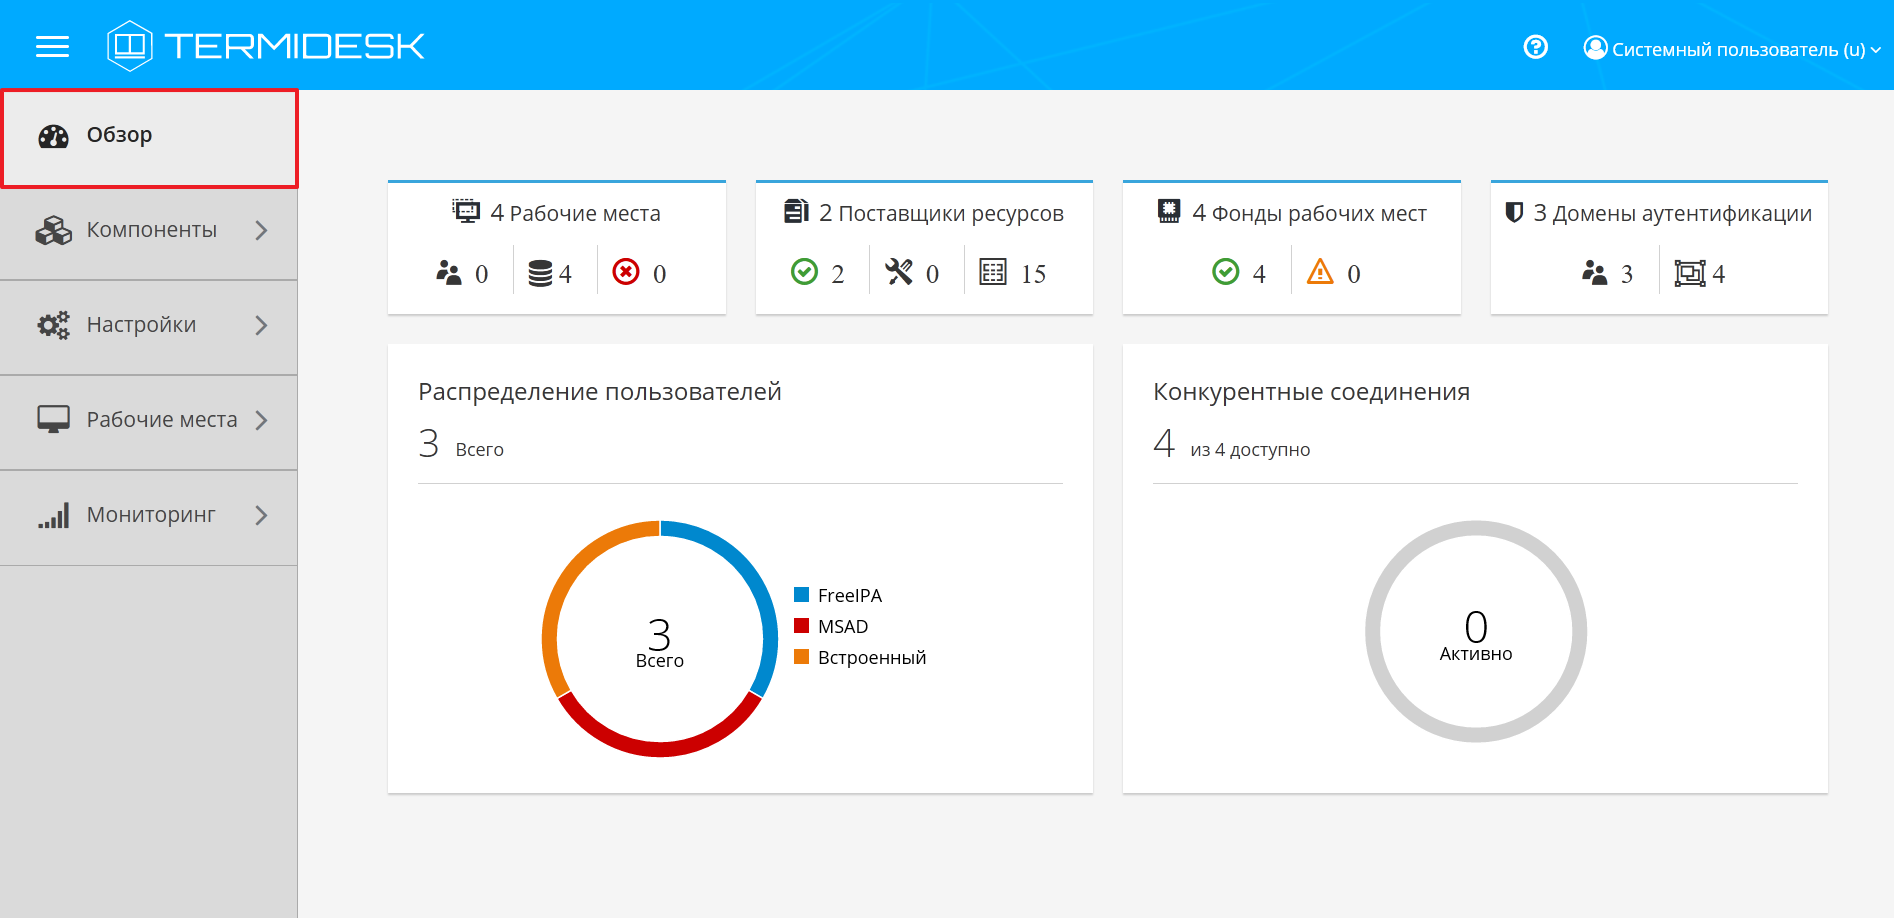This screenshot has width=1894, height=918.
Task: Expand the Настройки sidebar section
Action: 150,325
